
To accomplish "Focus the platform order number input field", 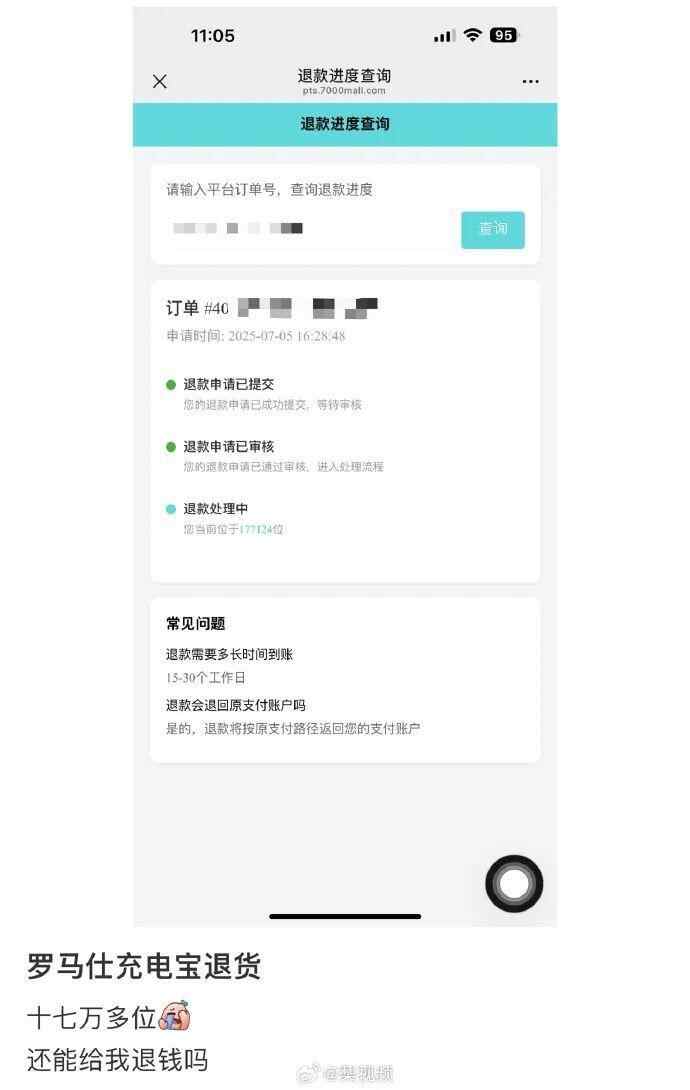I will tap(309, 229).
